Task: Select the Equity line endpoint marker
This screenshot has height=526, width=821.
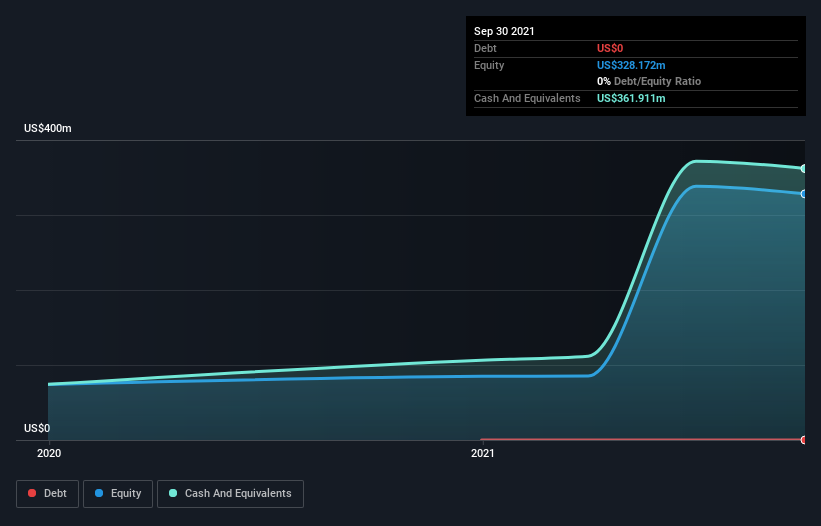Action: click(804, 194)
